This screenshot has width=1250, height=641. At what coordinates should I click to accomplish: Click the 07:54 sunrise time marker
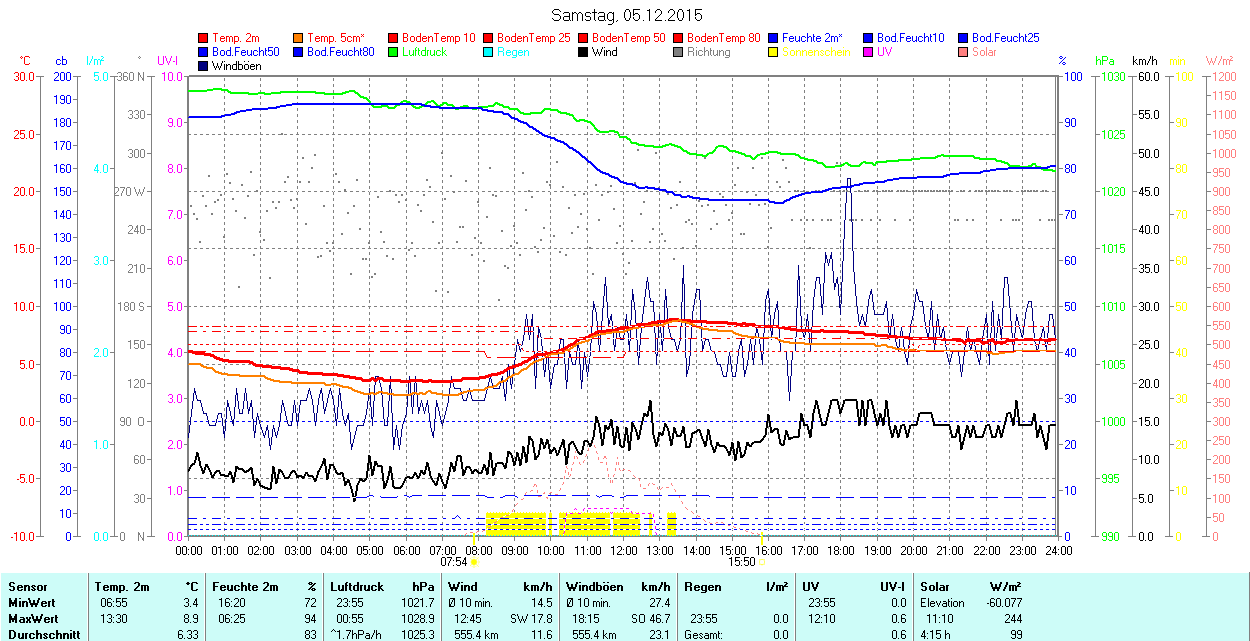(453, 562)
